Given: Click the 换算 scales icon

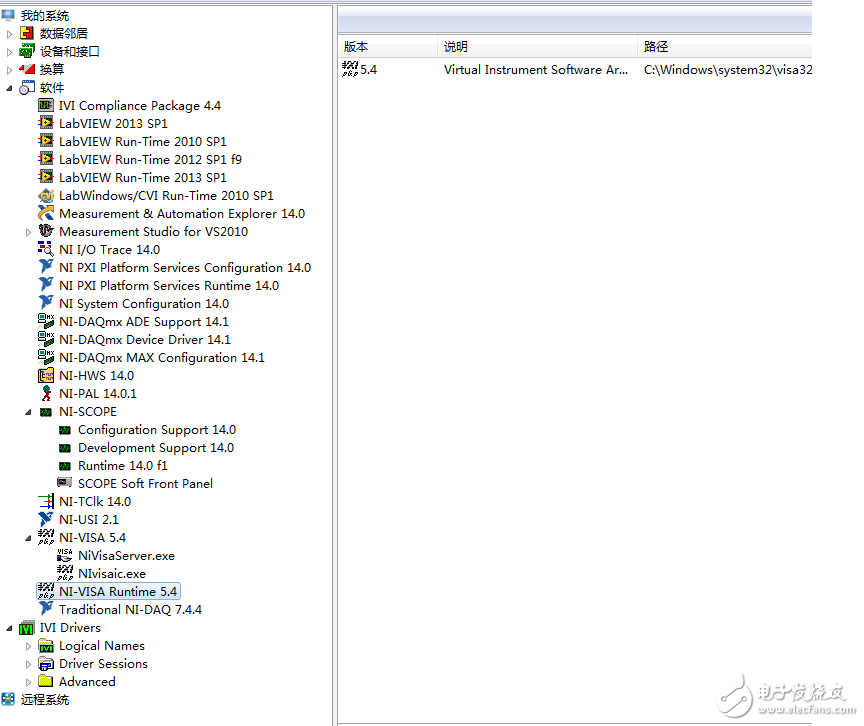Looking at the screenshot, I should click(x=27, y=69).
